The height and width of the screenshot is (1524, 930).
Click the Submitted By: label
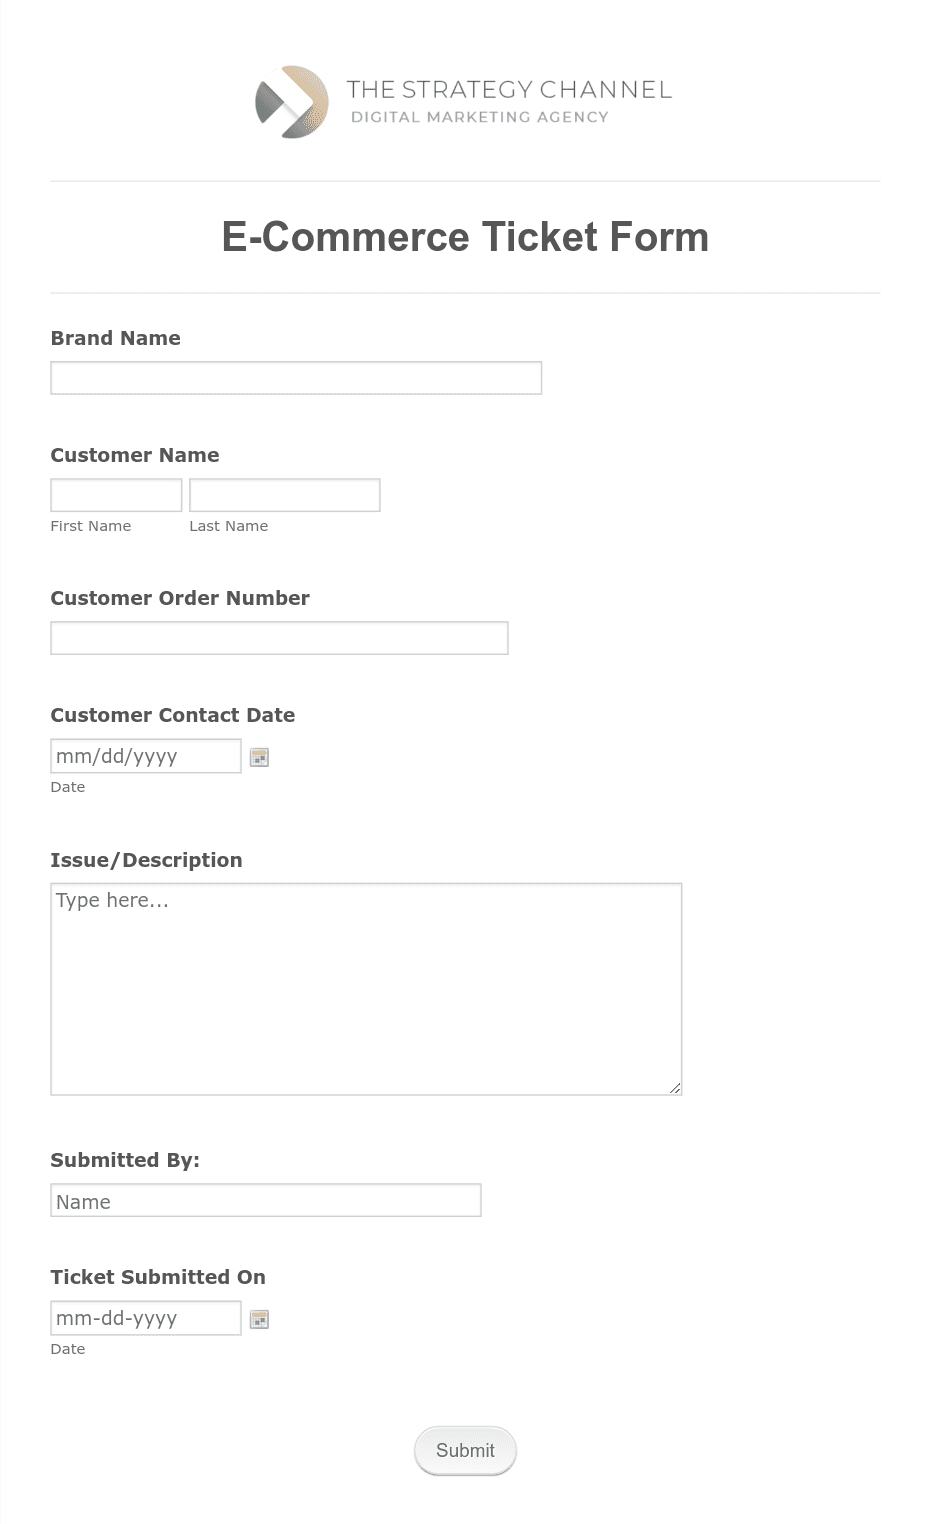click(x=125, y=1160)
